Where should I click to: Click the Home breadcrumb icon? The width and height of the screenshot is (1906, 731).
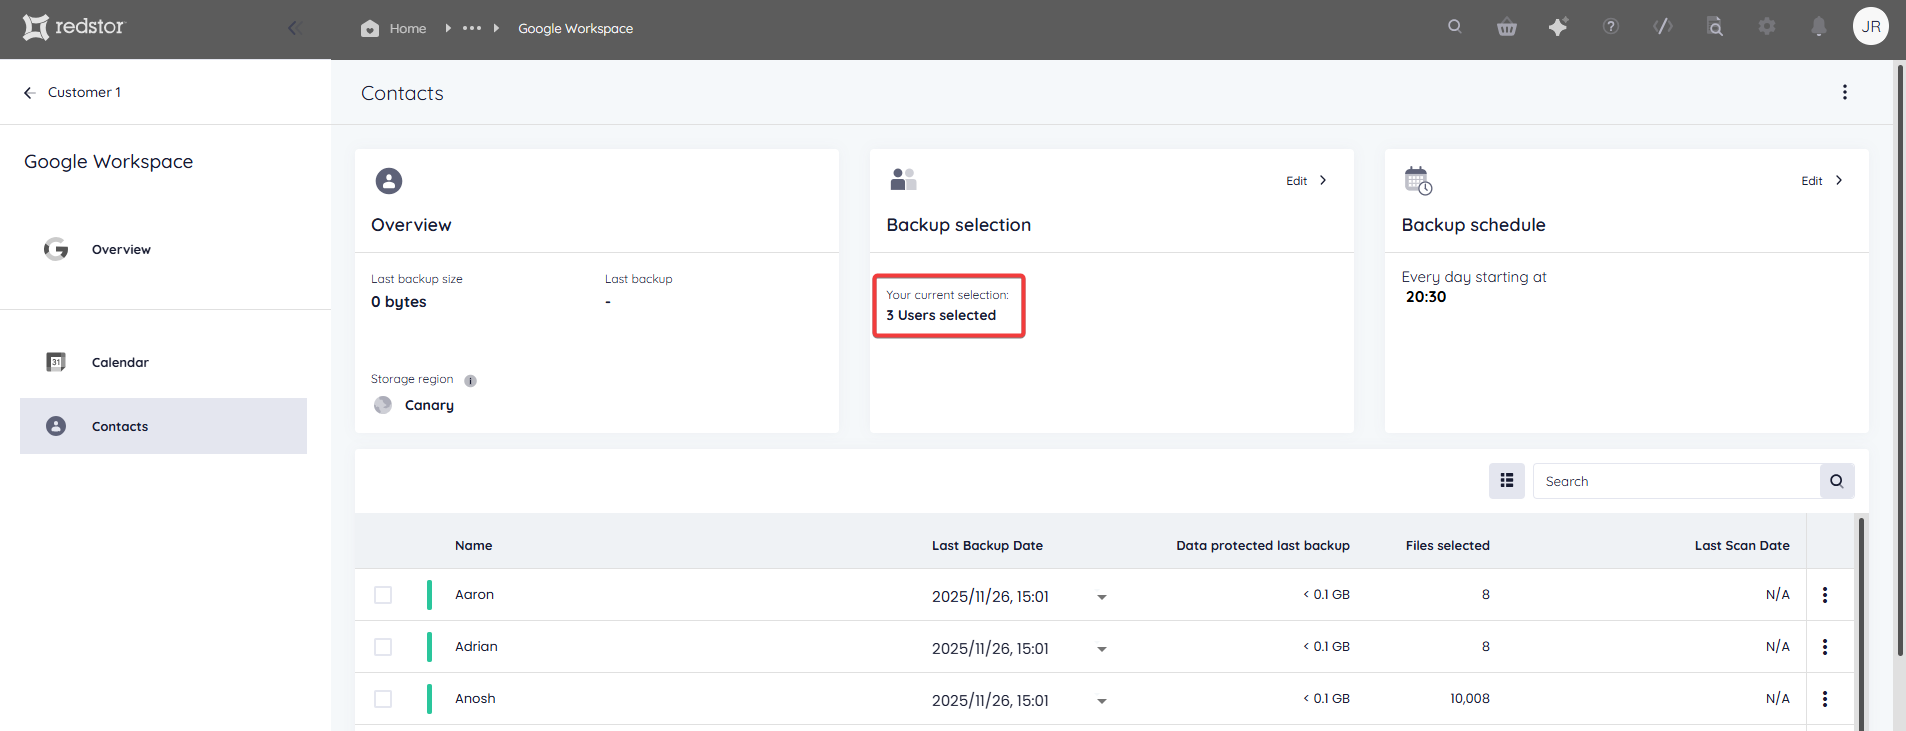370,28
